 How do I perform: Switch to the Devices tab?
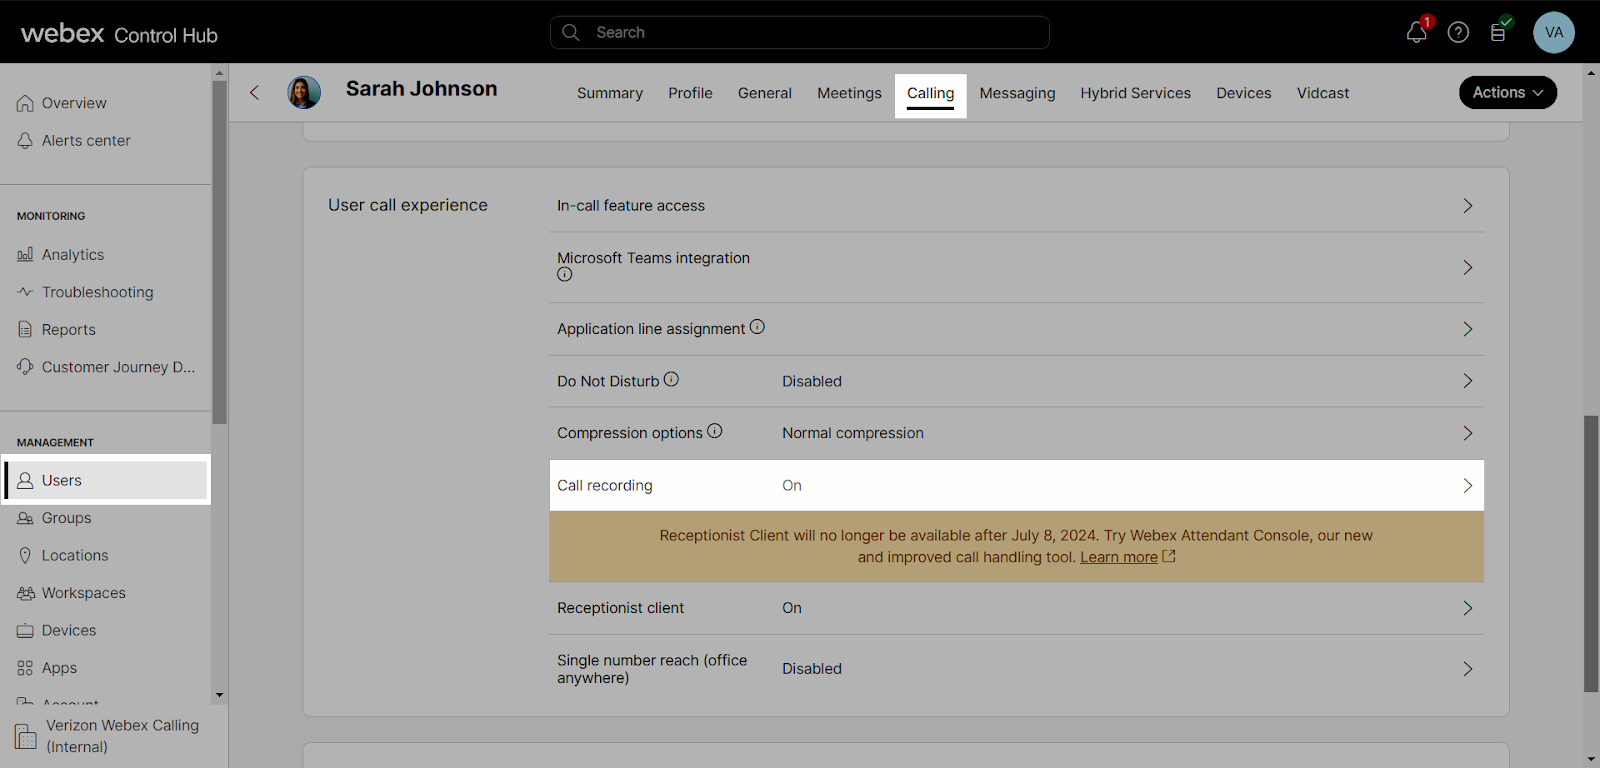[1244, 93]
